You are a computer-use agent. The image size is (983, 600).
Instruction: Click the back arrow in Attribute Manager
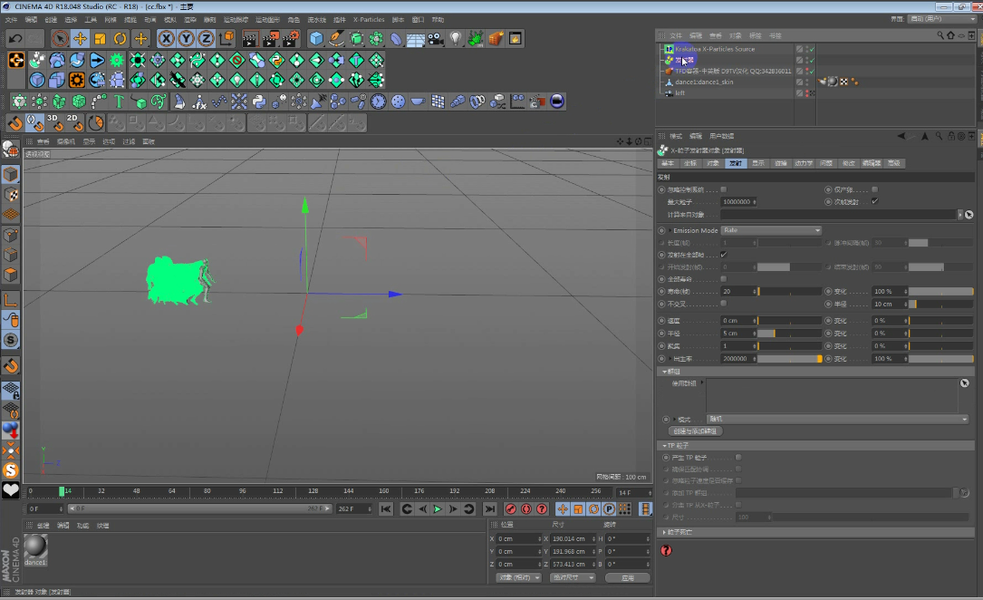901,136
